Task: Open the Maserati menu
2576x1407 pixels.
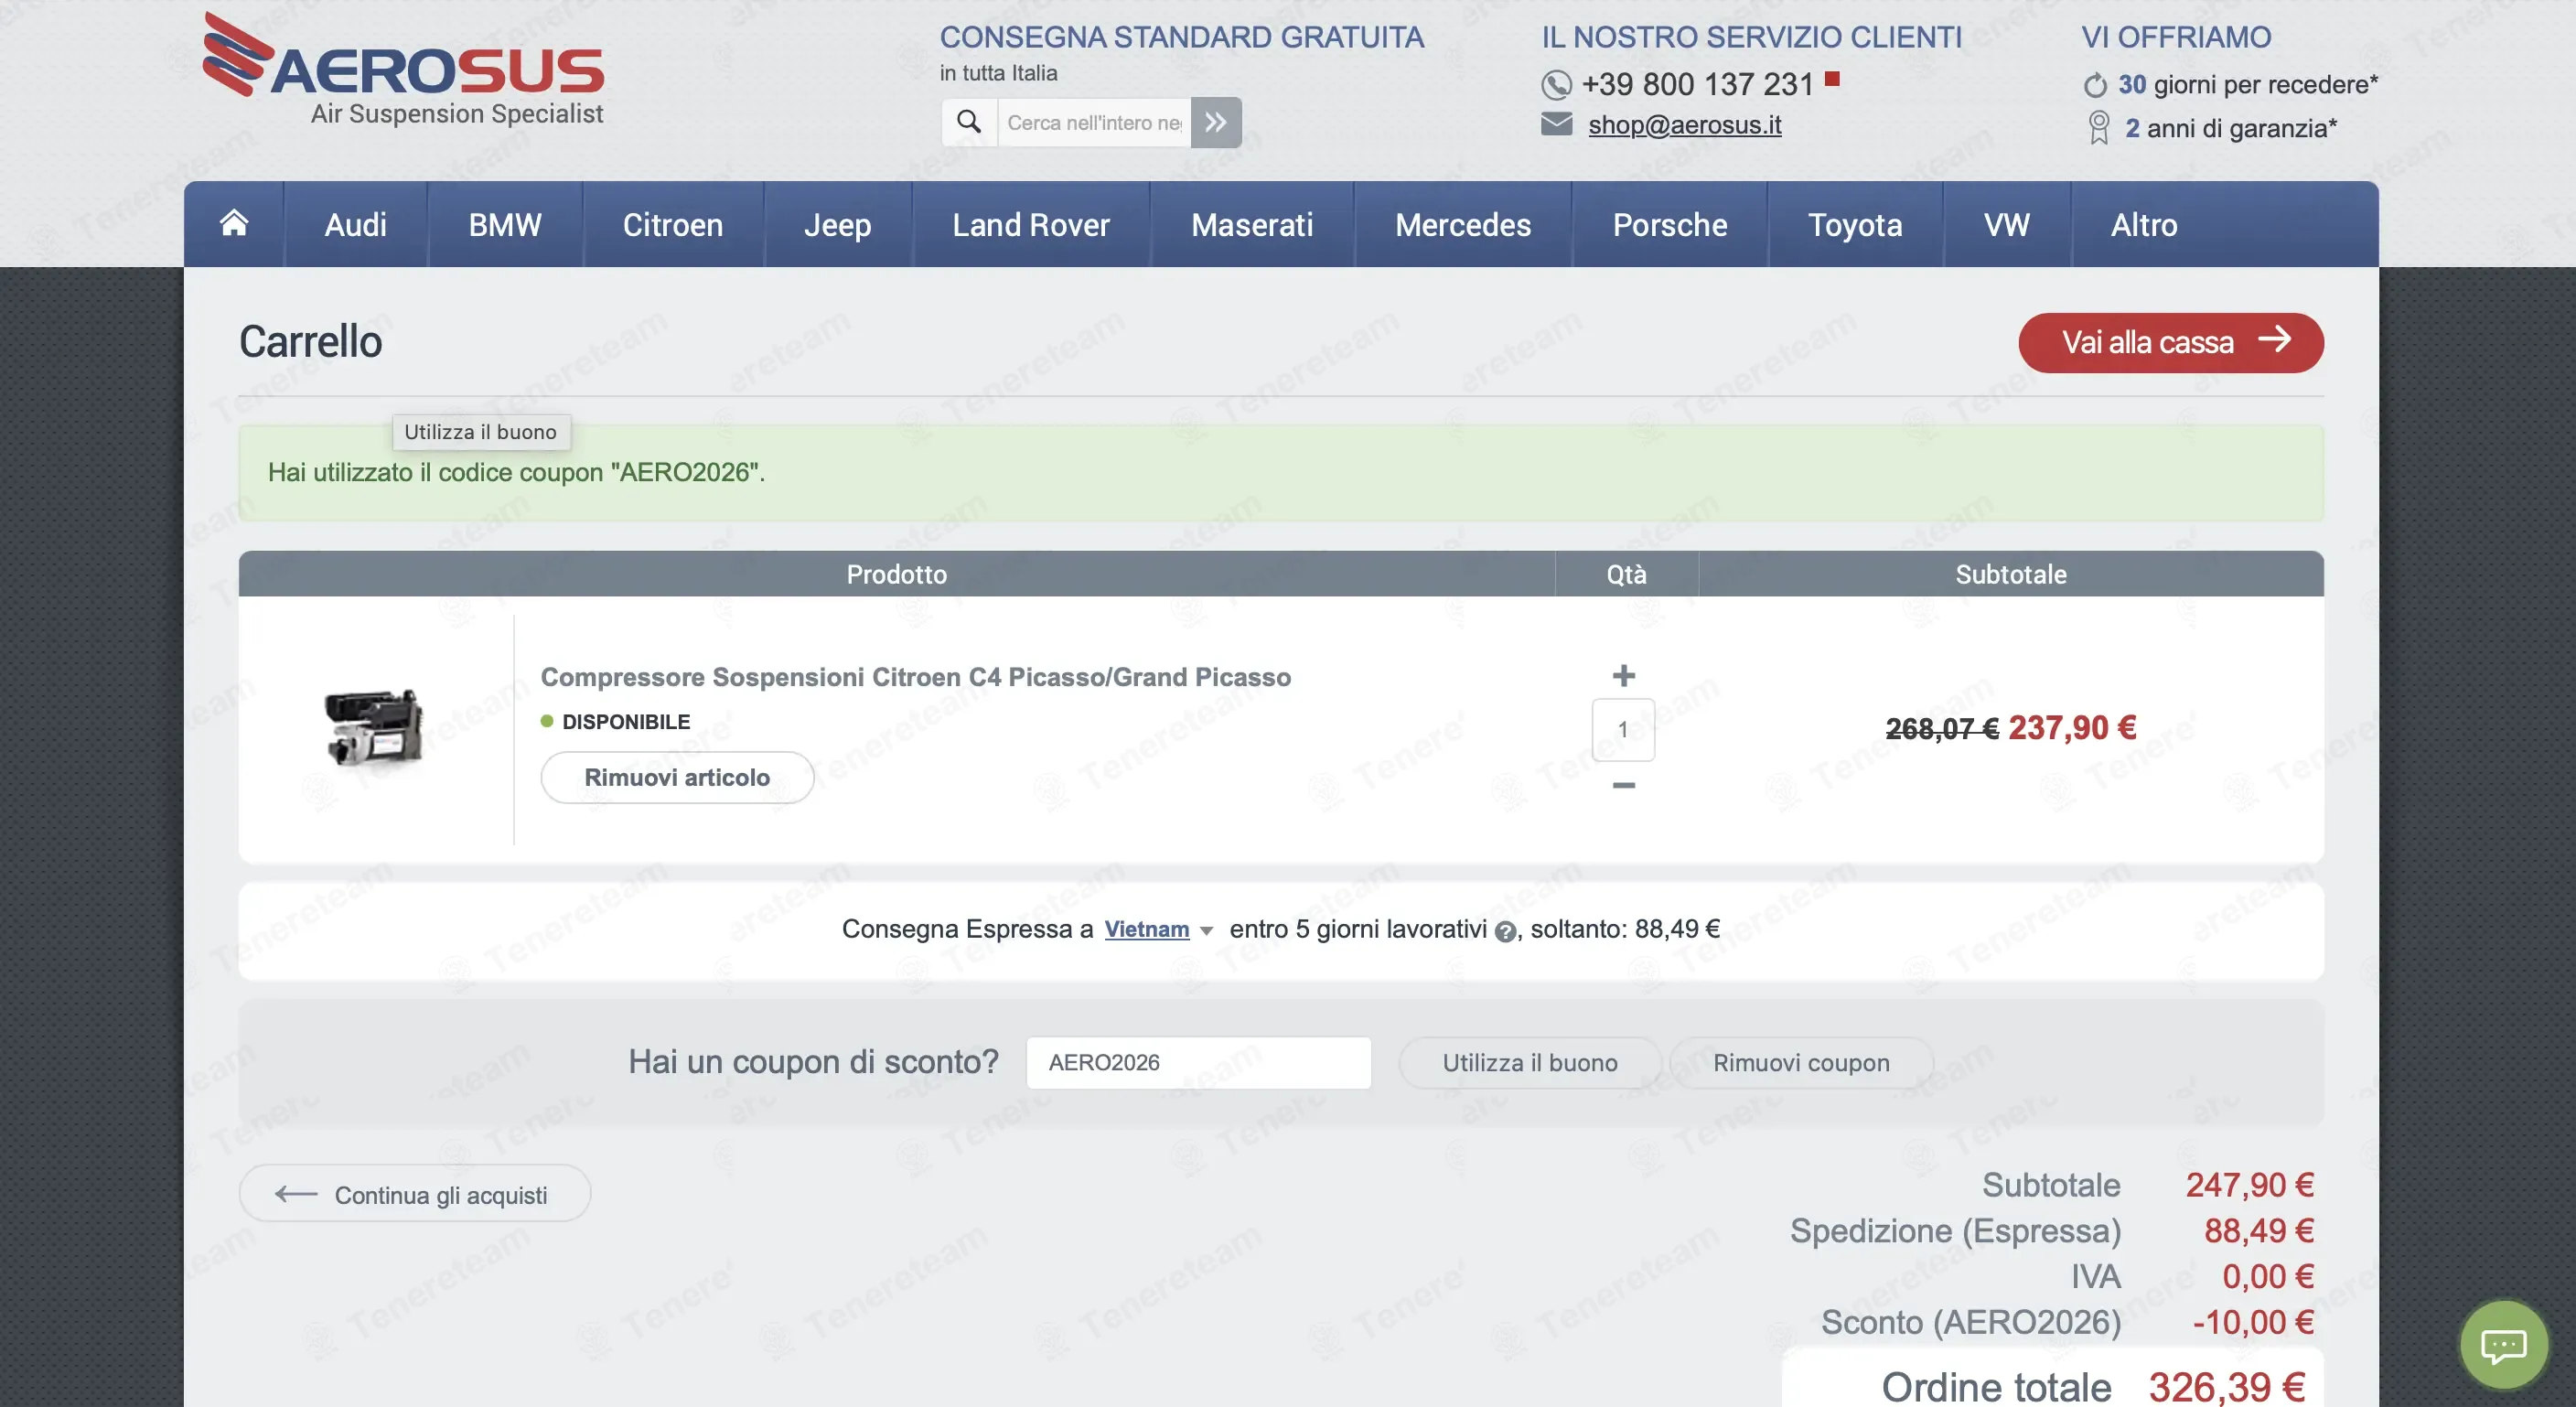Action: 1252,225
